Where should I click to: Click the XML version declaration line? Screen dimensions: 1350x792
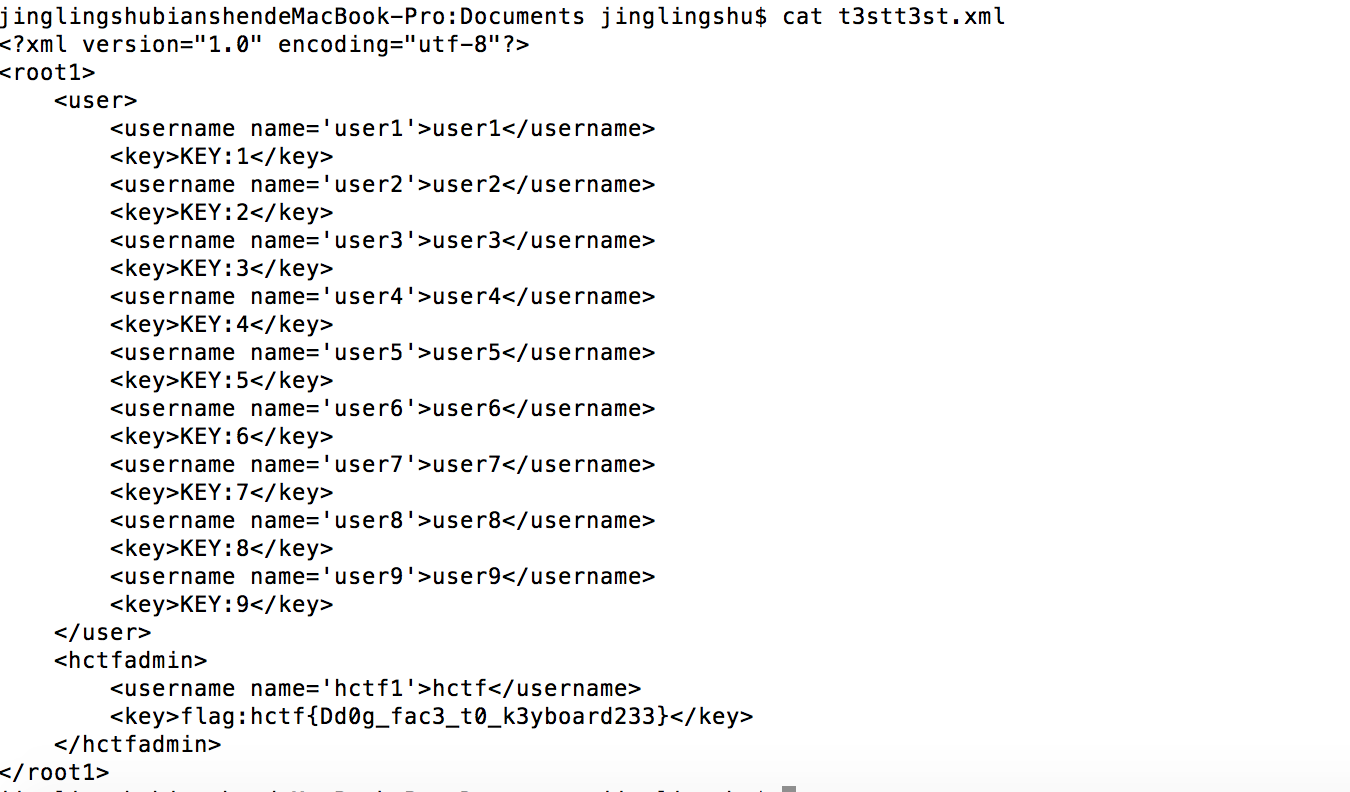(265, 45)
